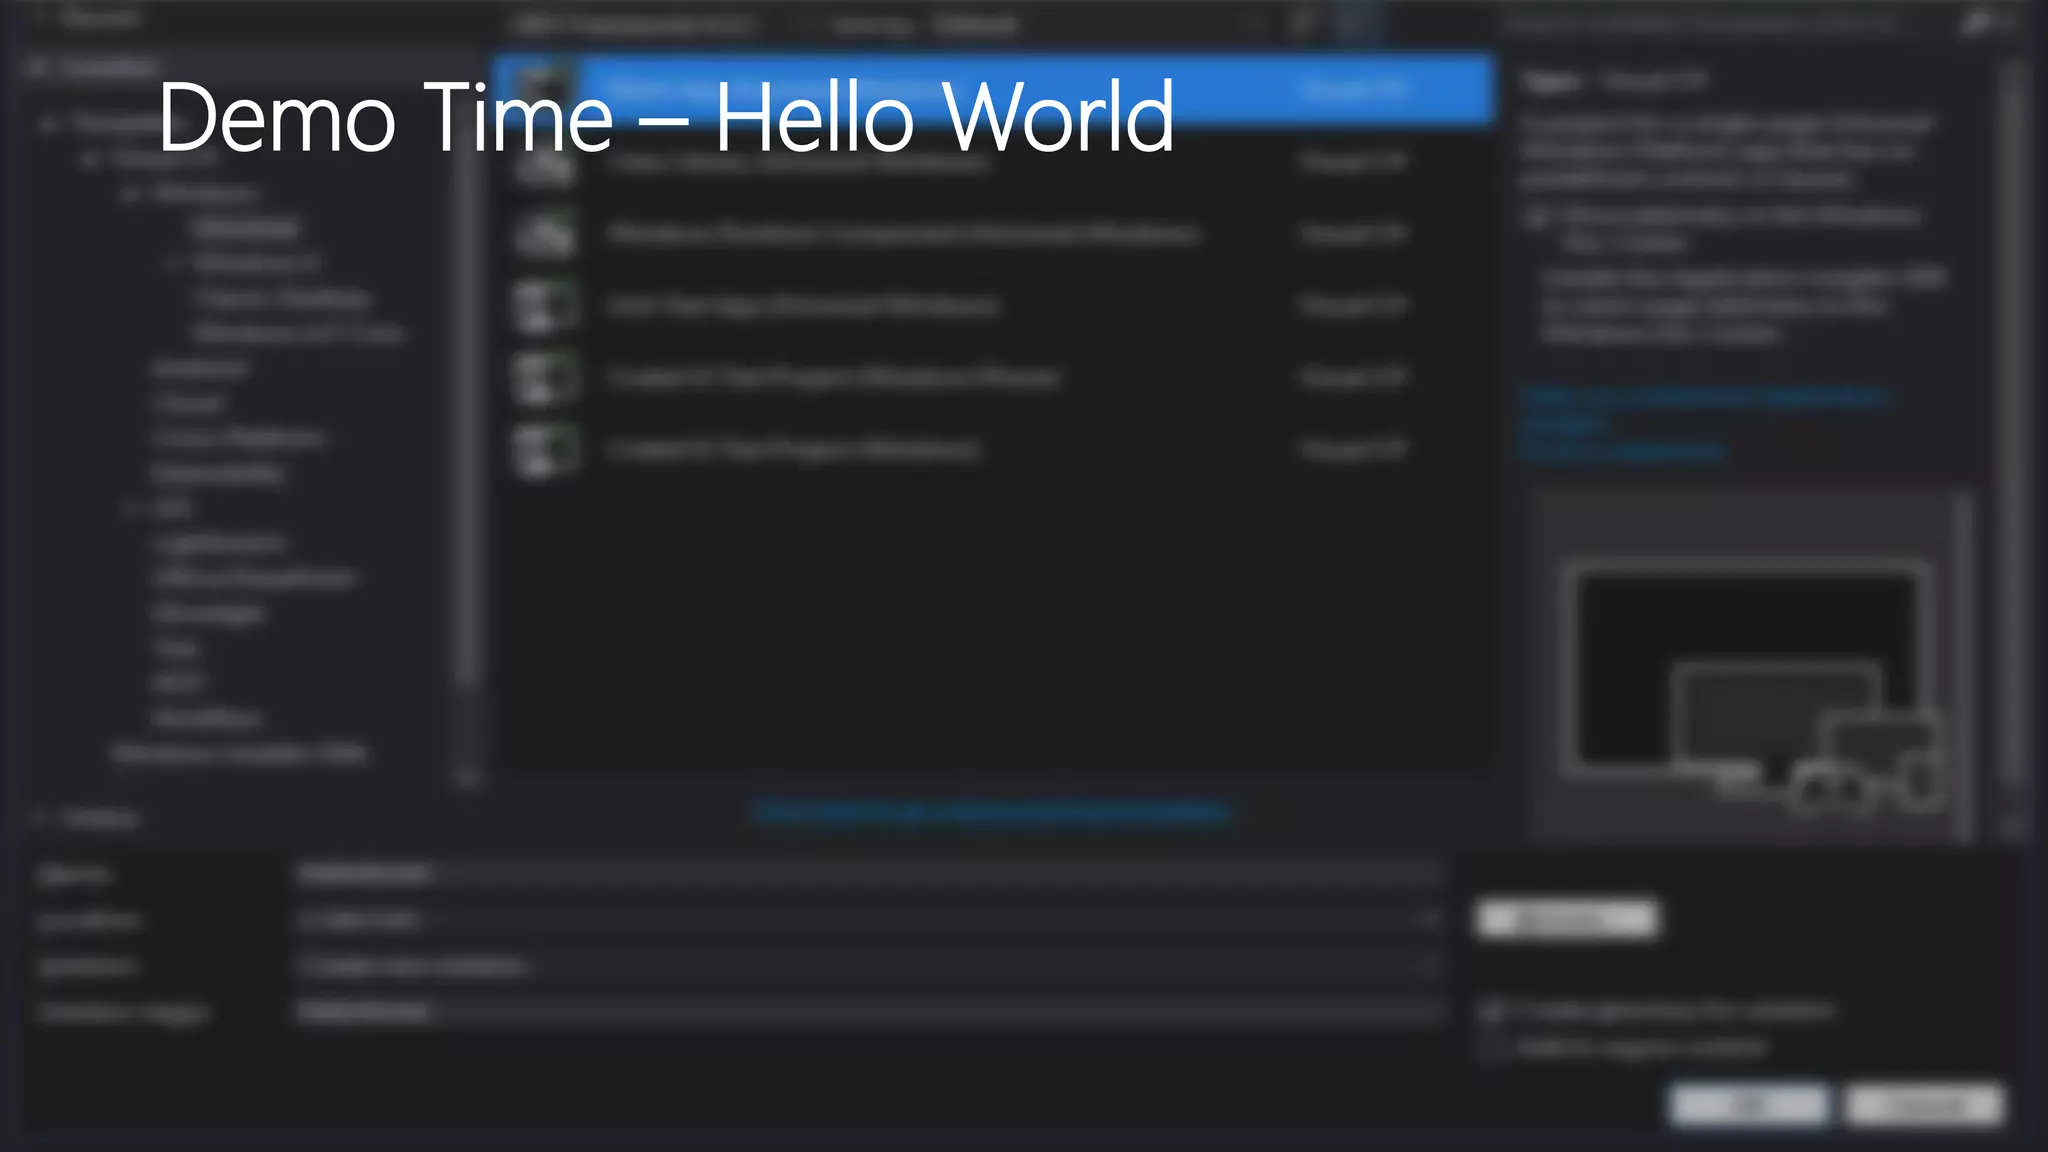Select the Unit Test App template icon
This screenshot has width=2048, height=1152.
[x=545, y=306]
